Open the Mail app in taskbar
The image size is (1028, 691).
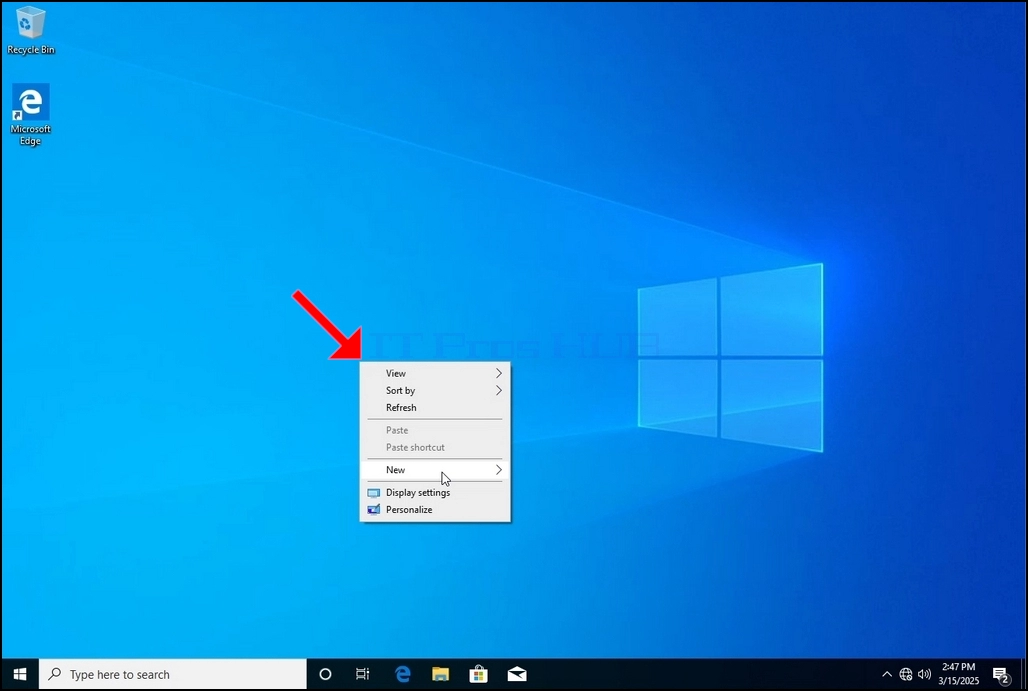coord(517,674)
